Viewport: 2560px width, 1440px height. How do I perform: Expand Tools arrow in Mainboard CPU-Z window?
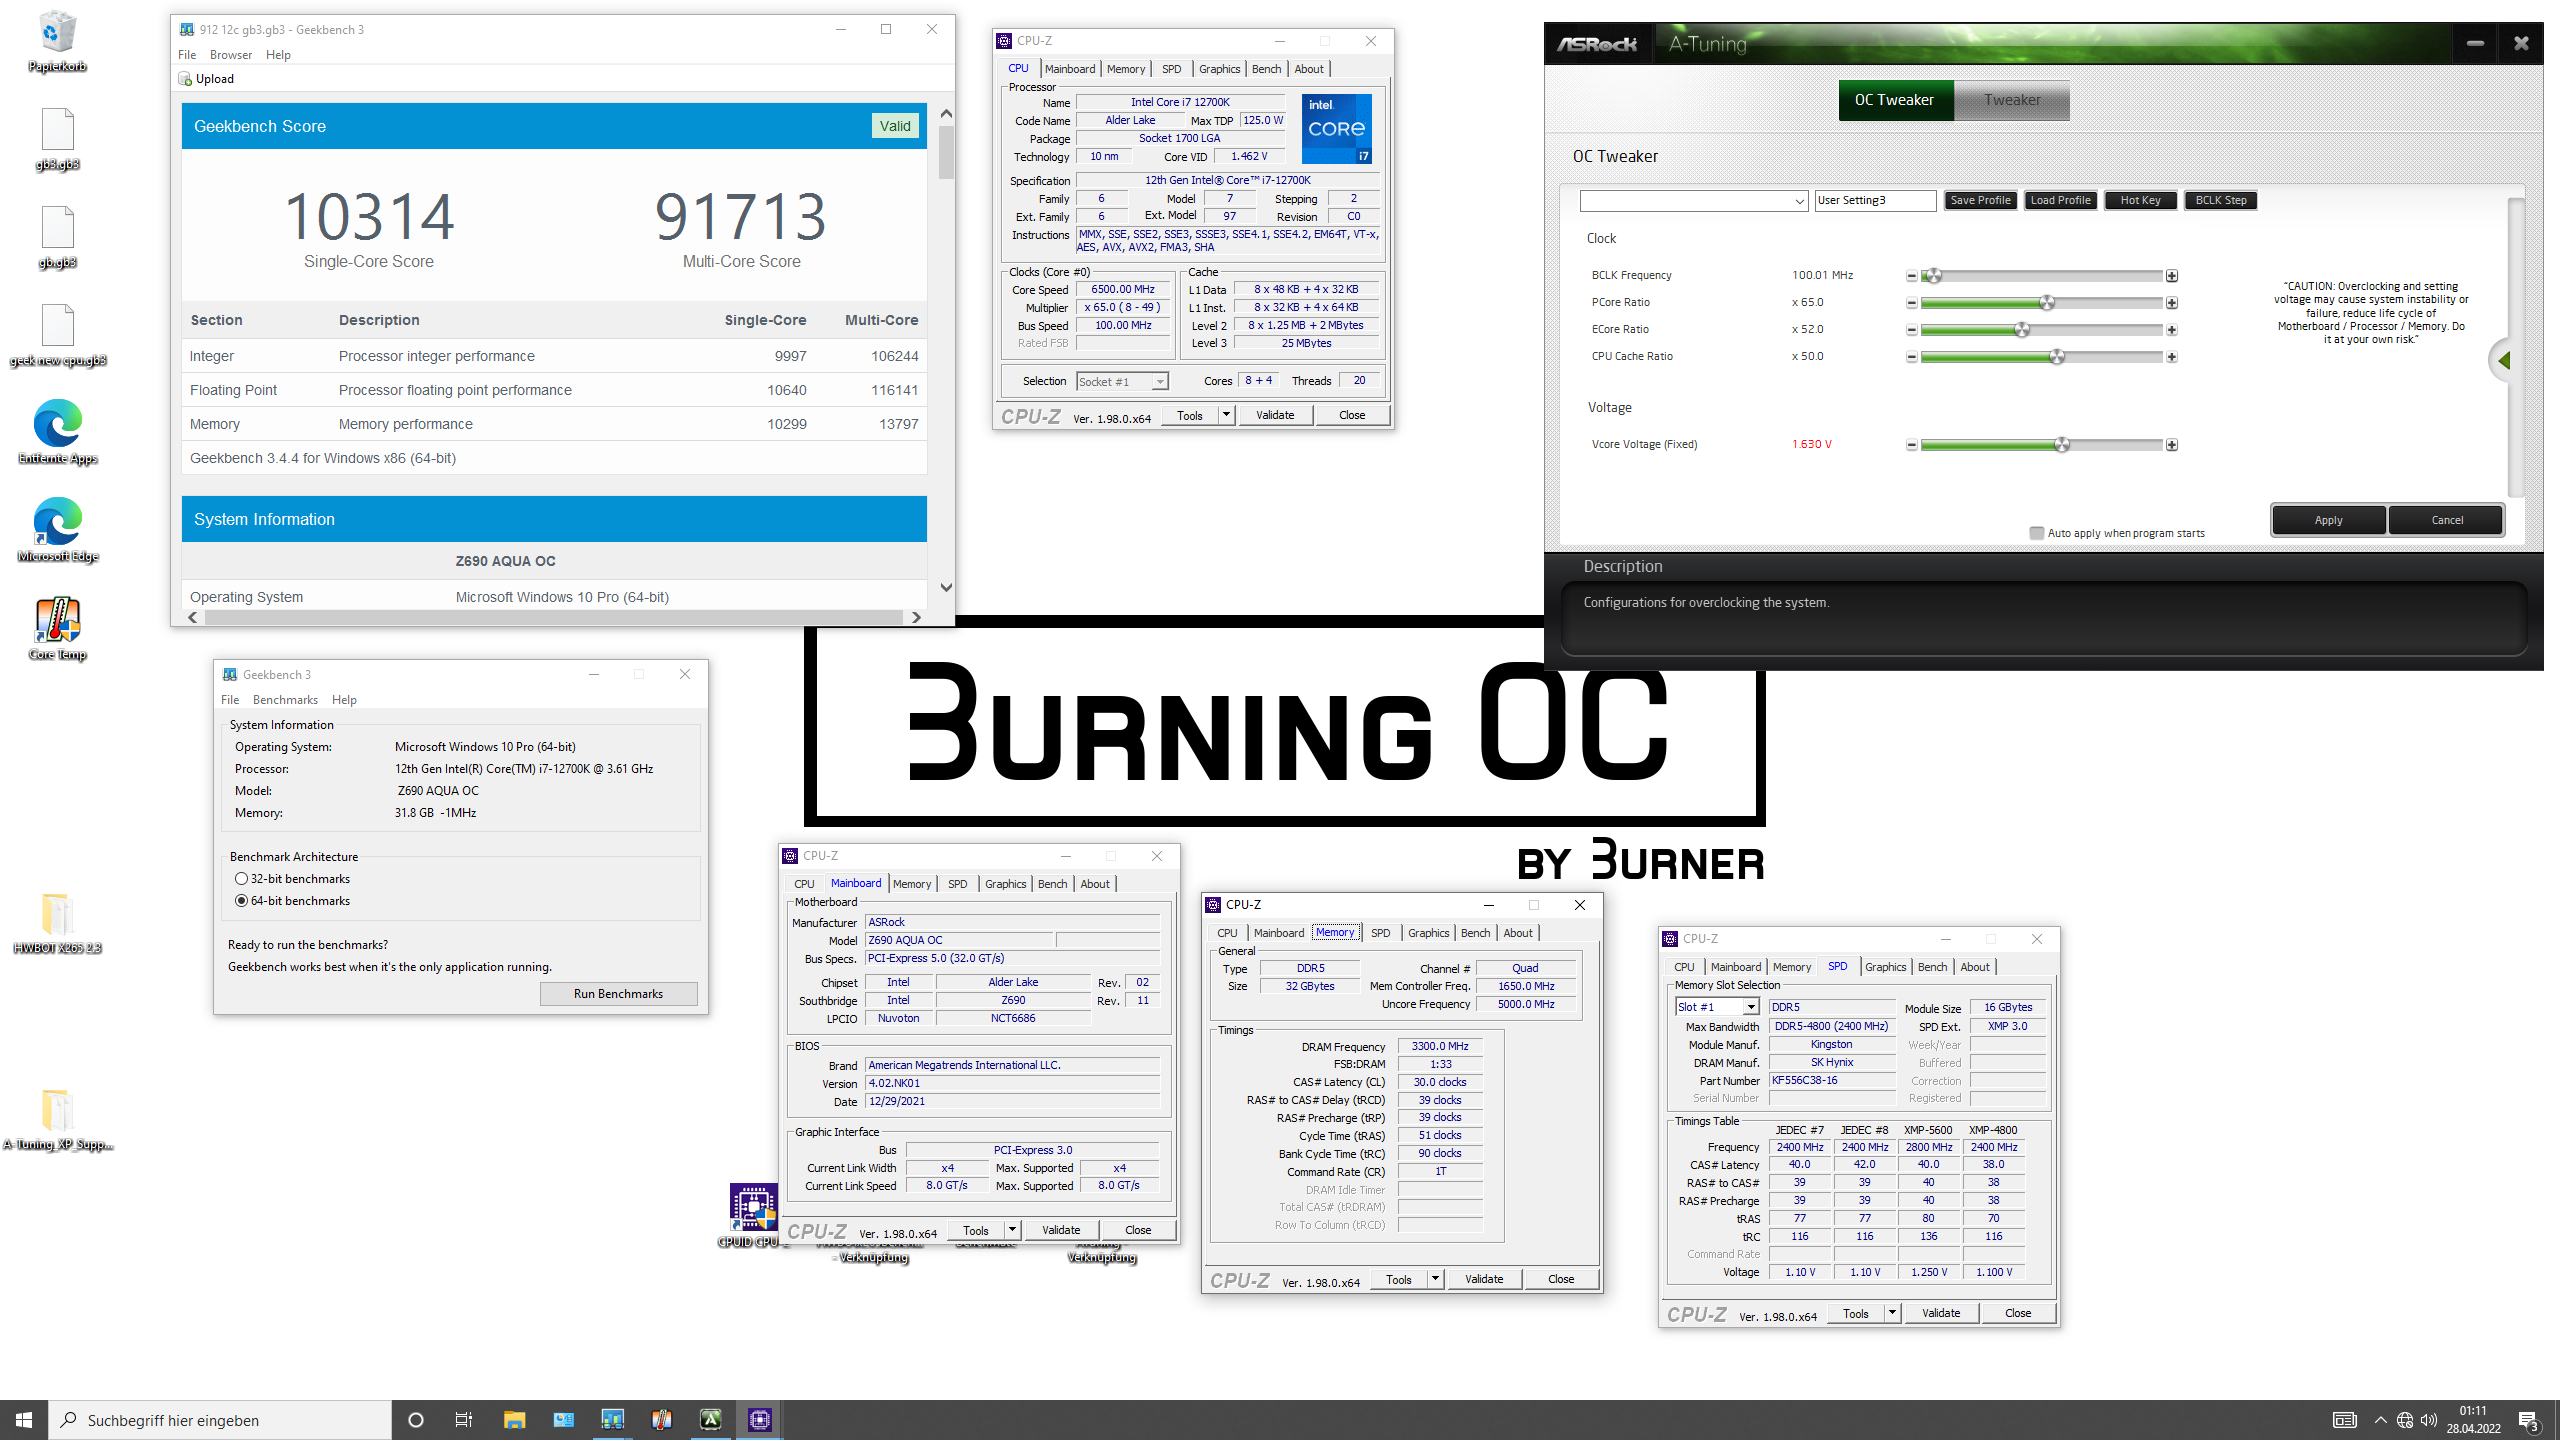coord(1012,1230)
